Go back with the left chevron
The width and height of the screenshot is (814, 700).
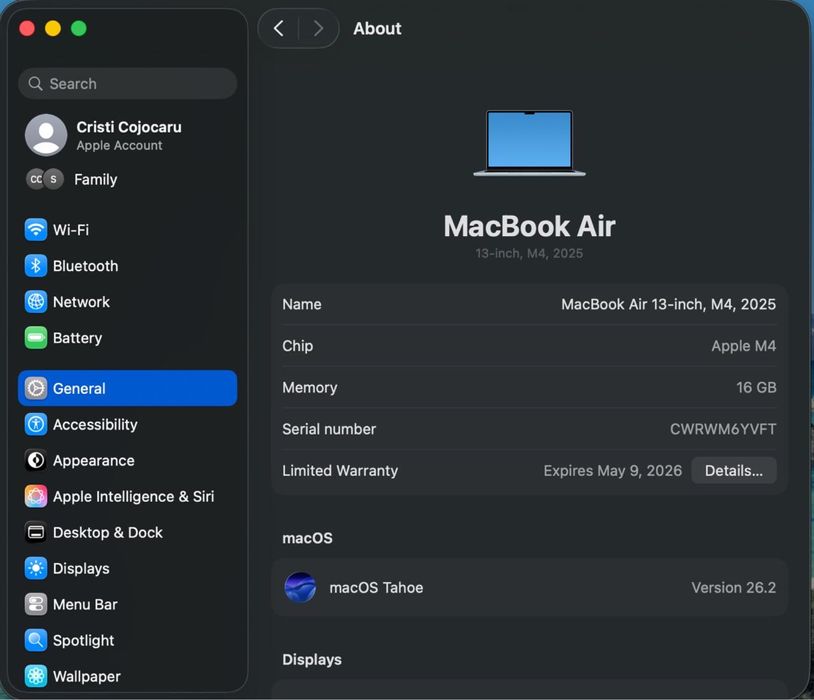click(x=279, y=29)
